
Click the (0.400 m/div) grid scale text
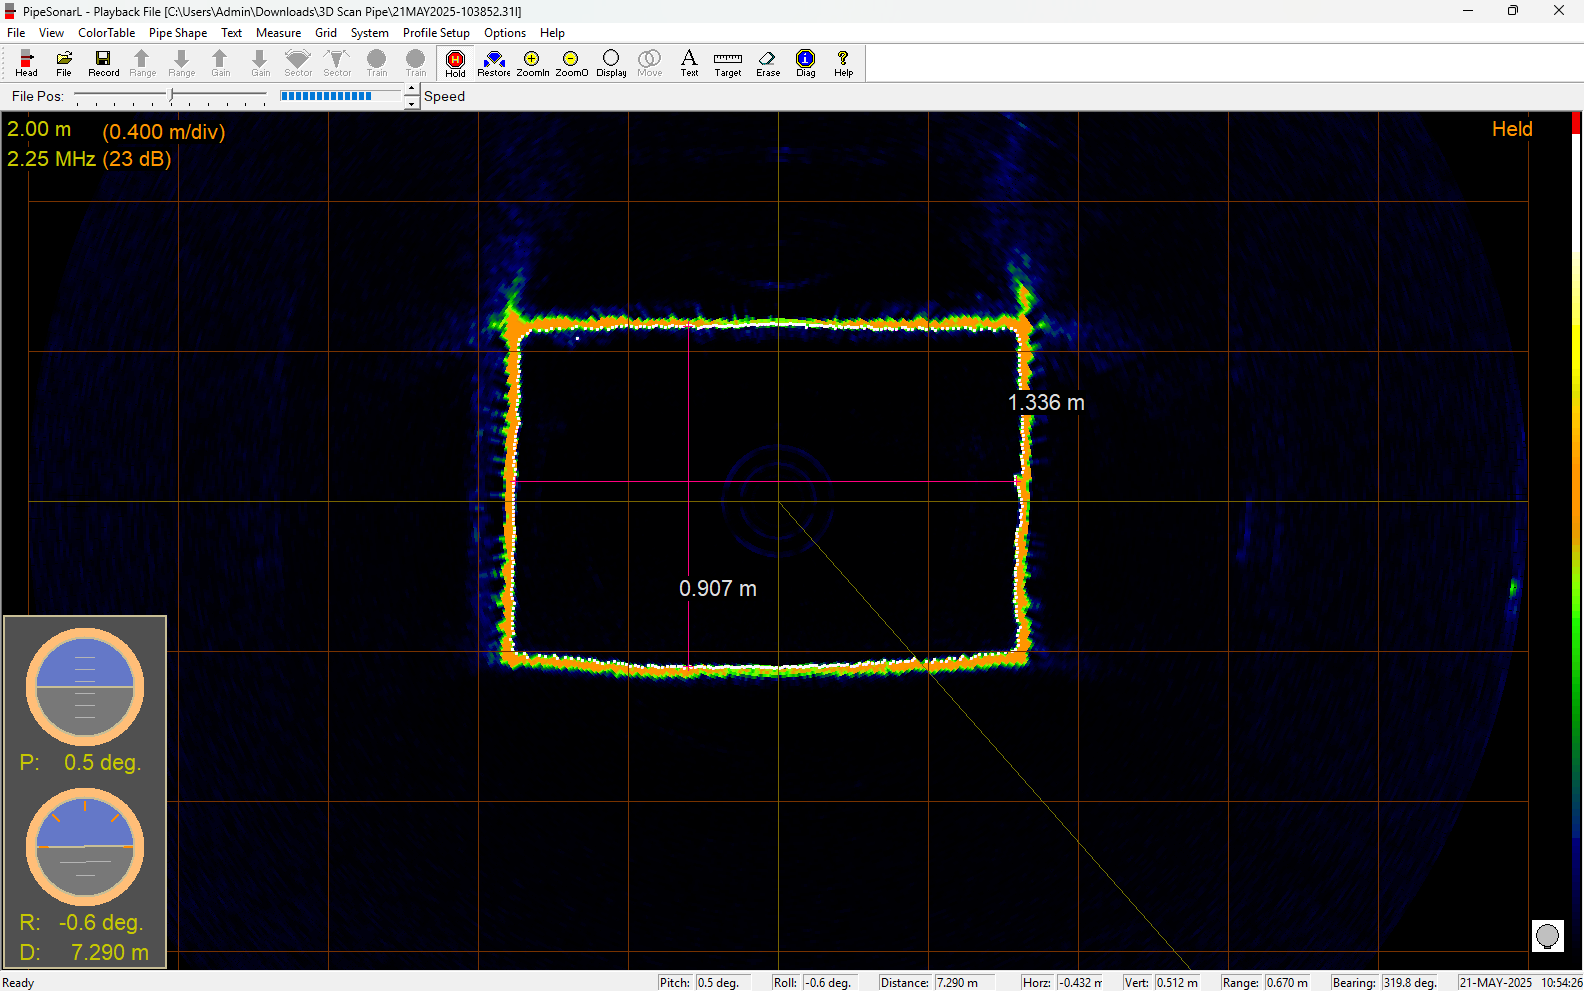(x=164, y=132)
